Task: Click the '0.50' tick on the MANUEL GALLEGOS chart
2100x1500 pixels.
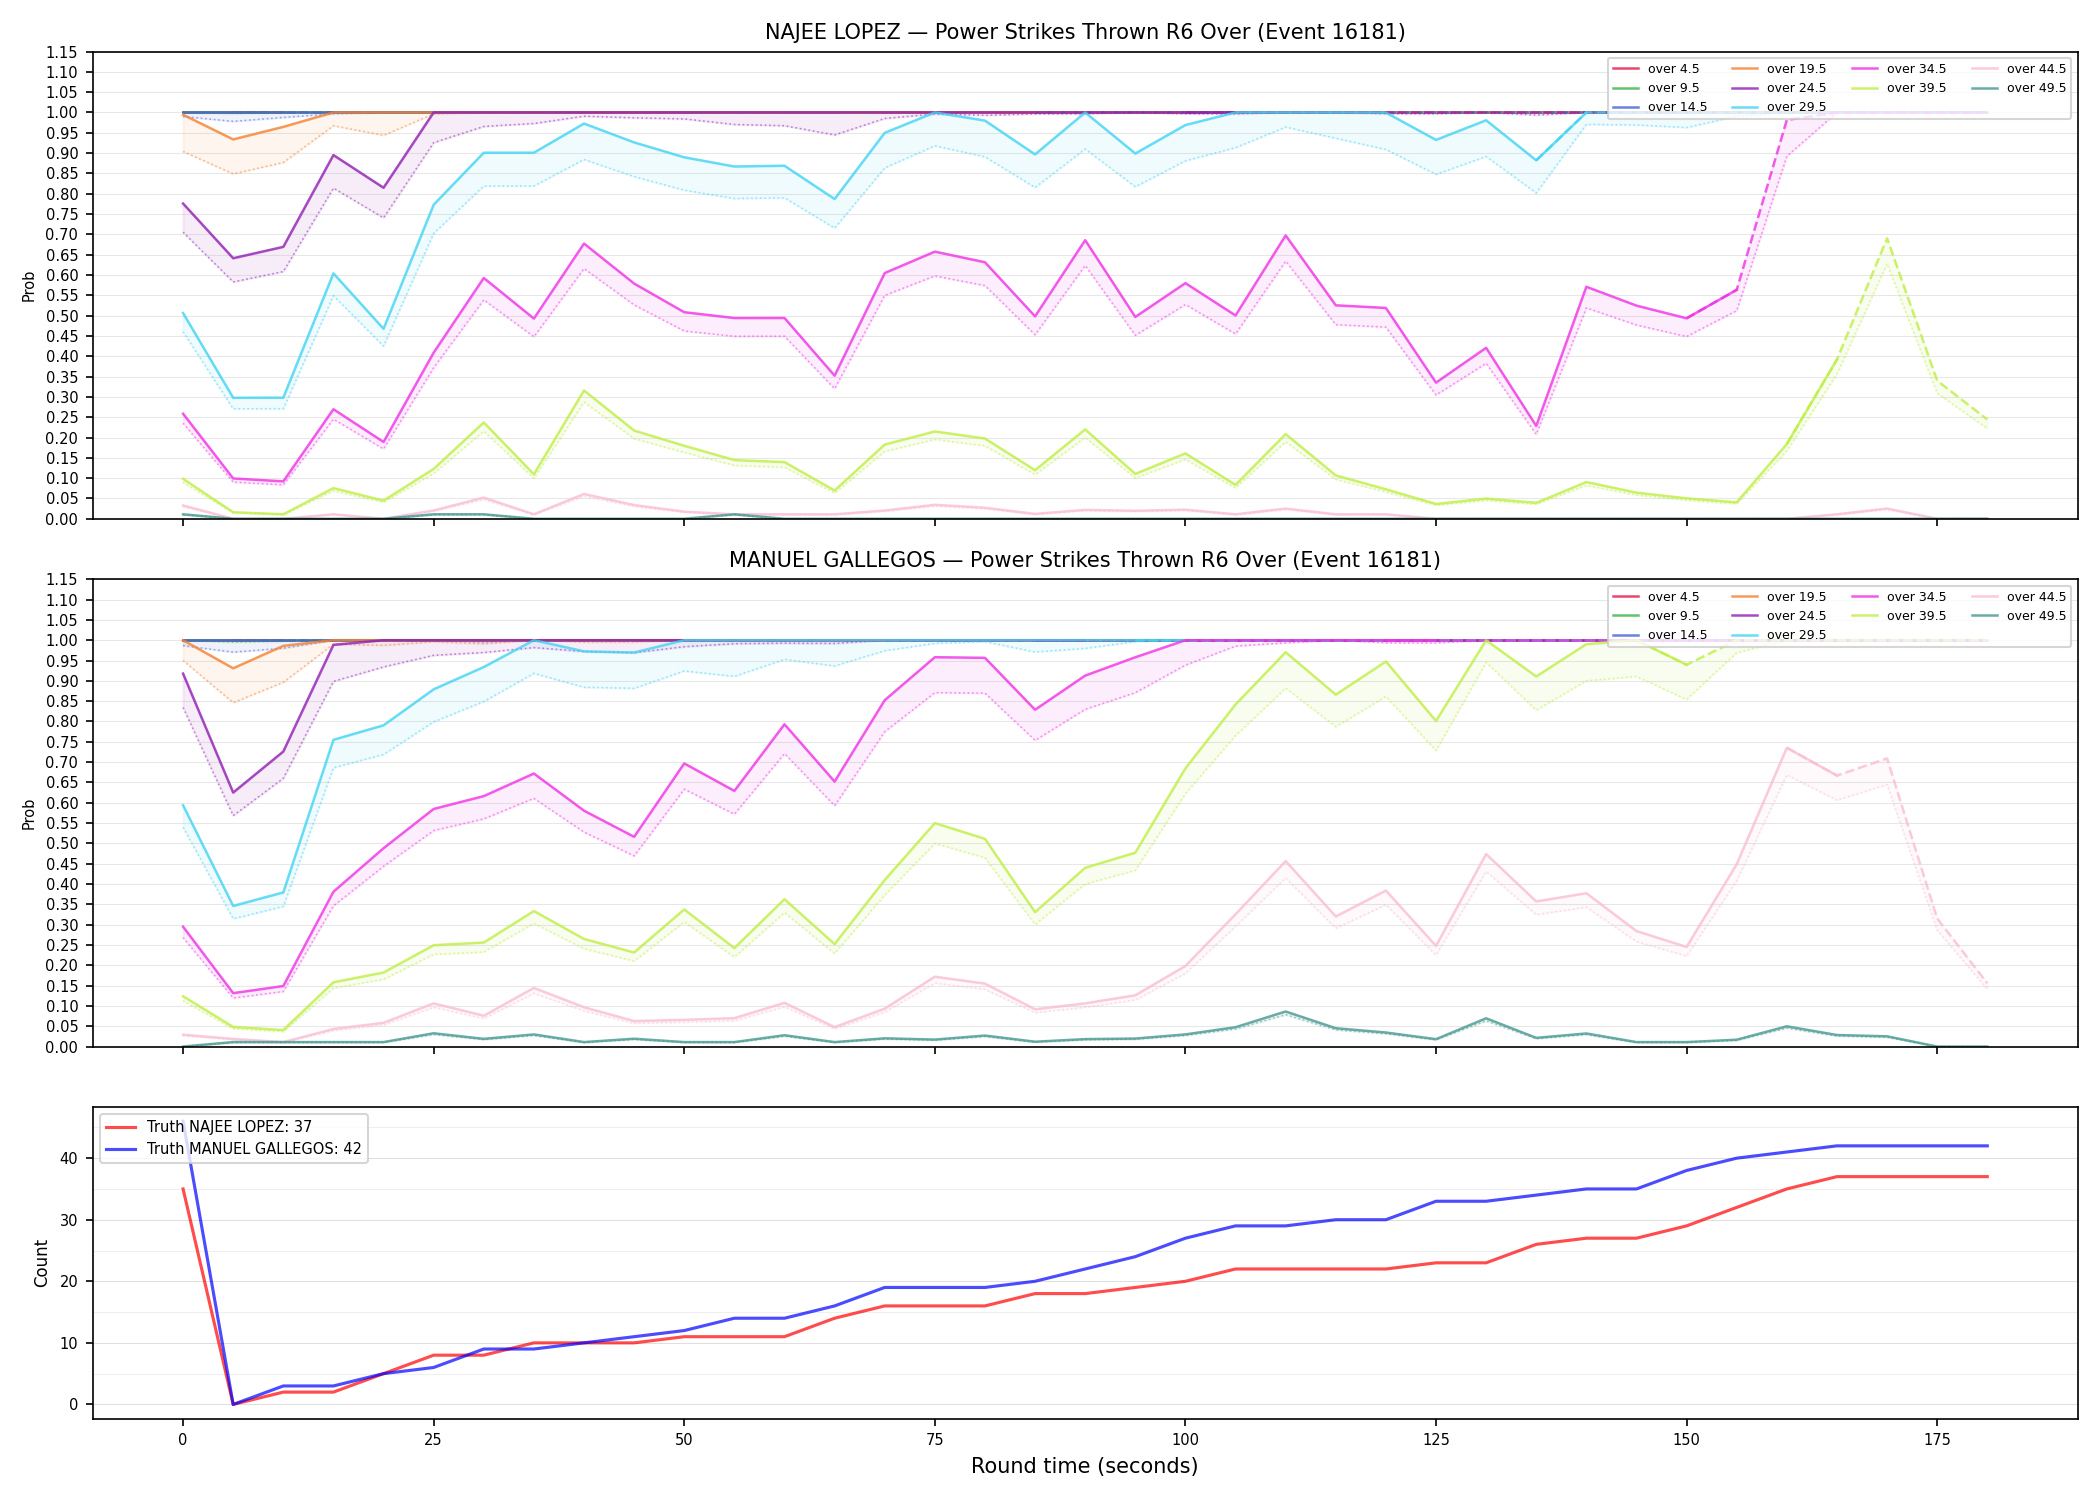Action: click(62, 844)
